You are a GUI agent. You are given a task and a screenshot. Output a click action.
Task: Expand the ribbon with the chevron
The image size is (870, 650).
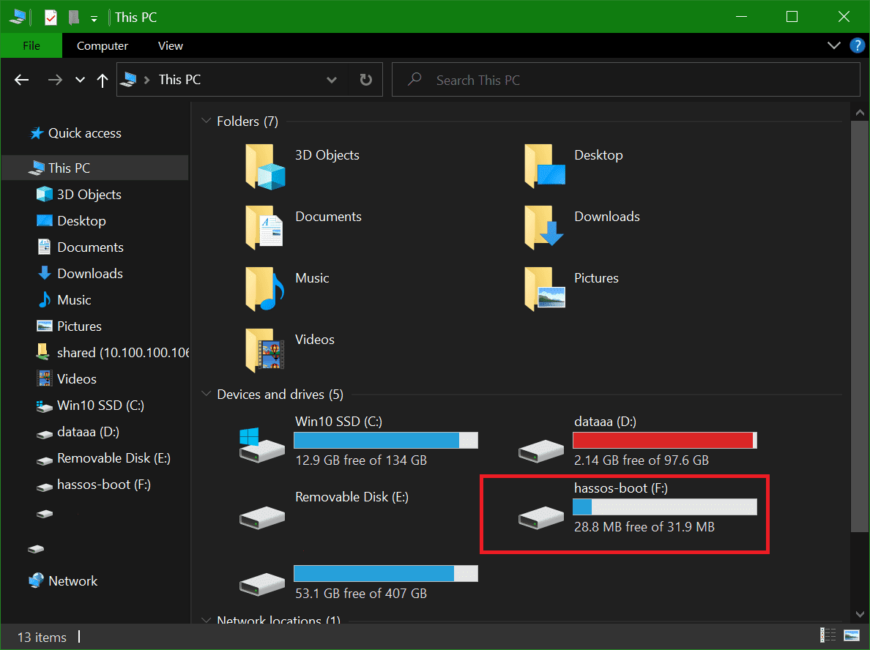click(x=835, y=46)
